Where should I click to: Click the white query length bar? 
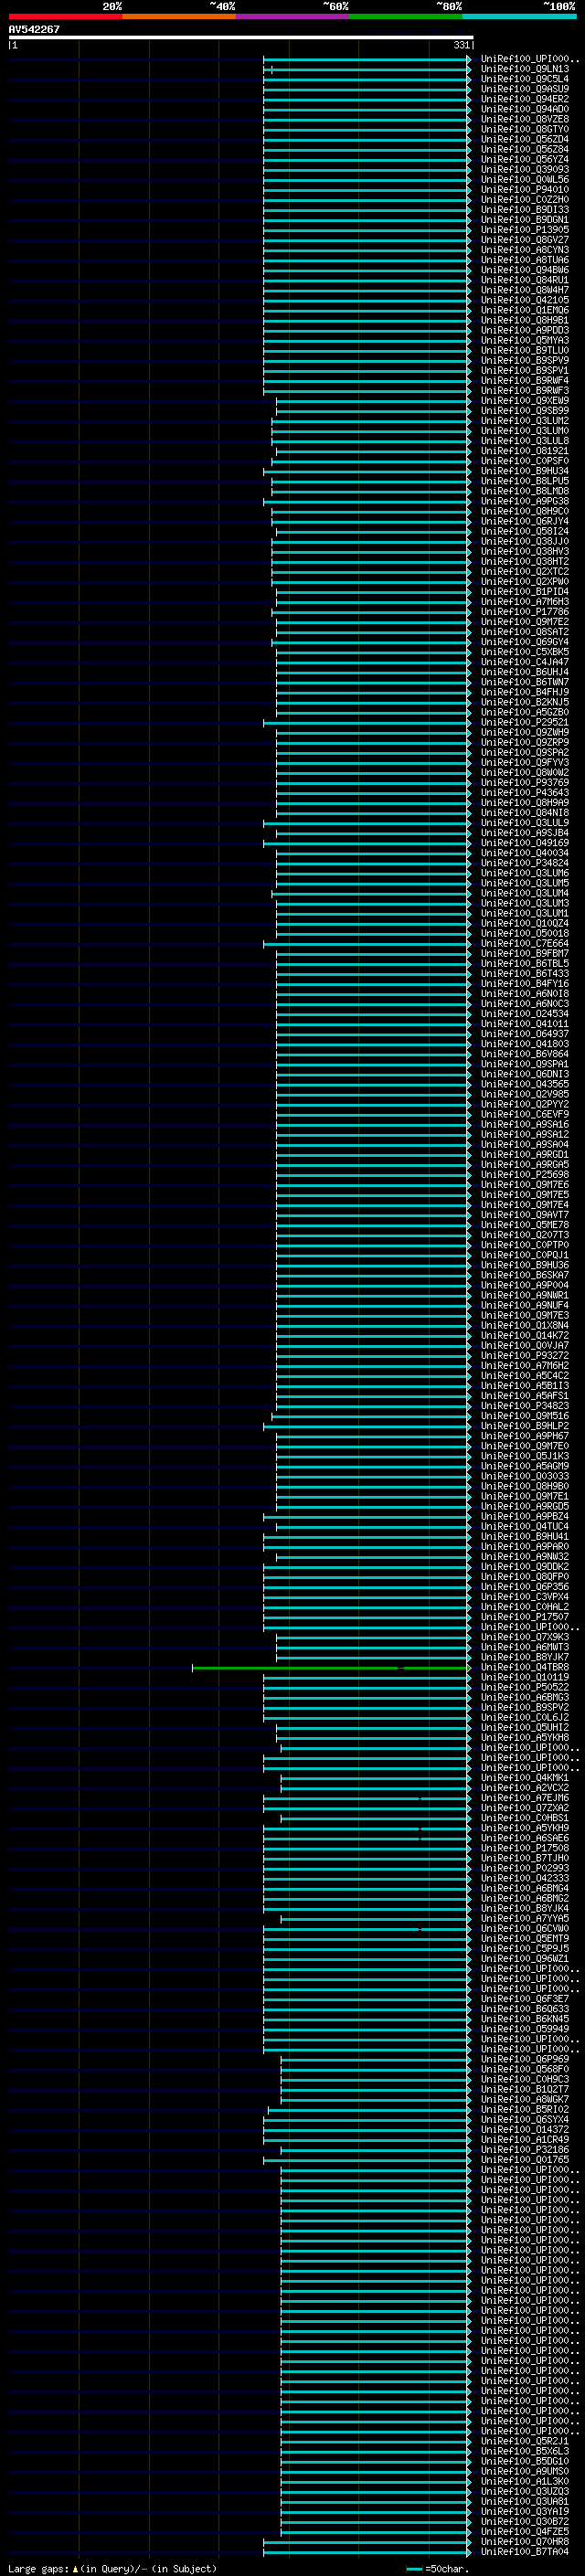240,37
